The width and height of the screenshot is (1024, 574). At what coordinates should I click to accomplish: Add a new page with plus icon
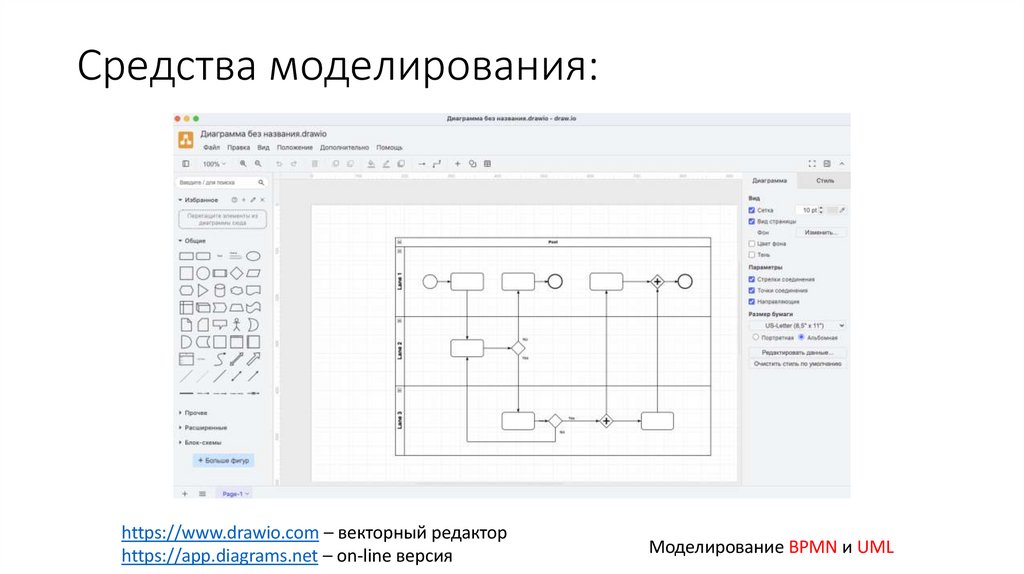(x=185, y=494)
